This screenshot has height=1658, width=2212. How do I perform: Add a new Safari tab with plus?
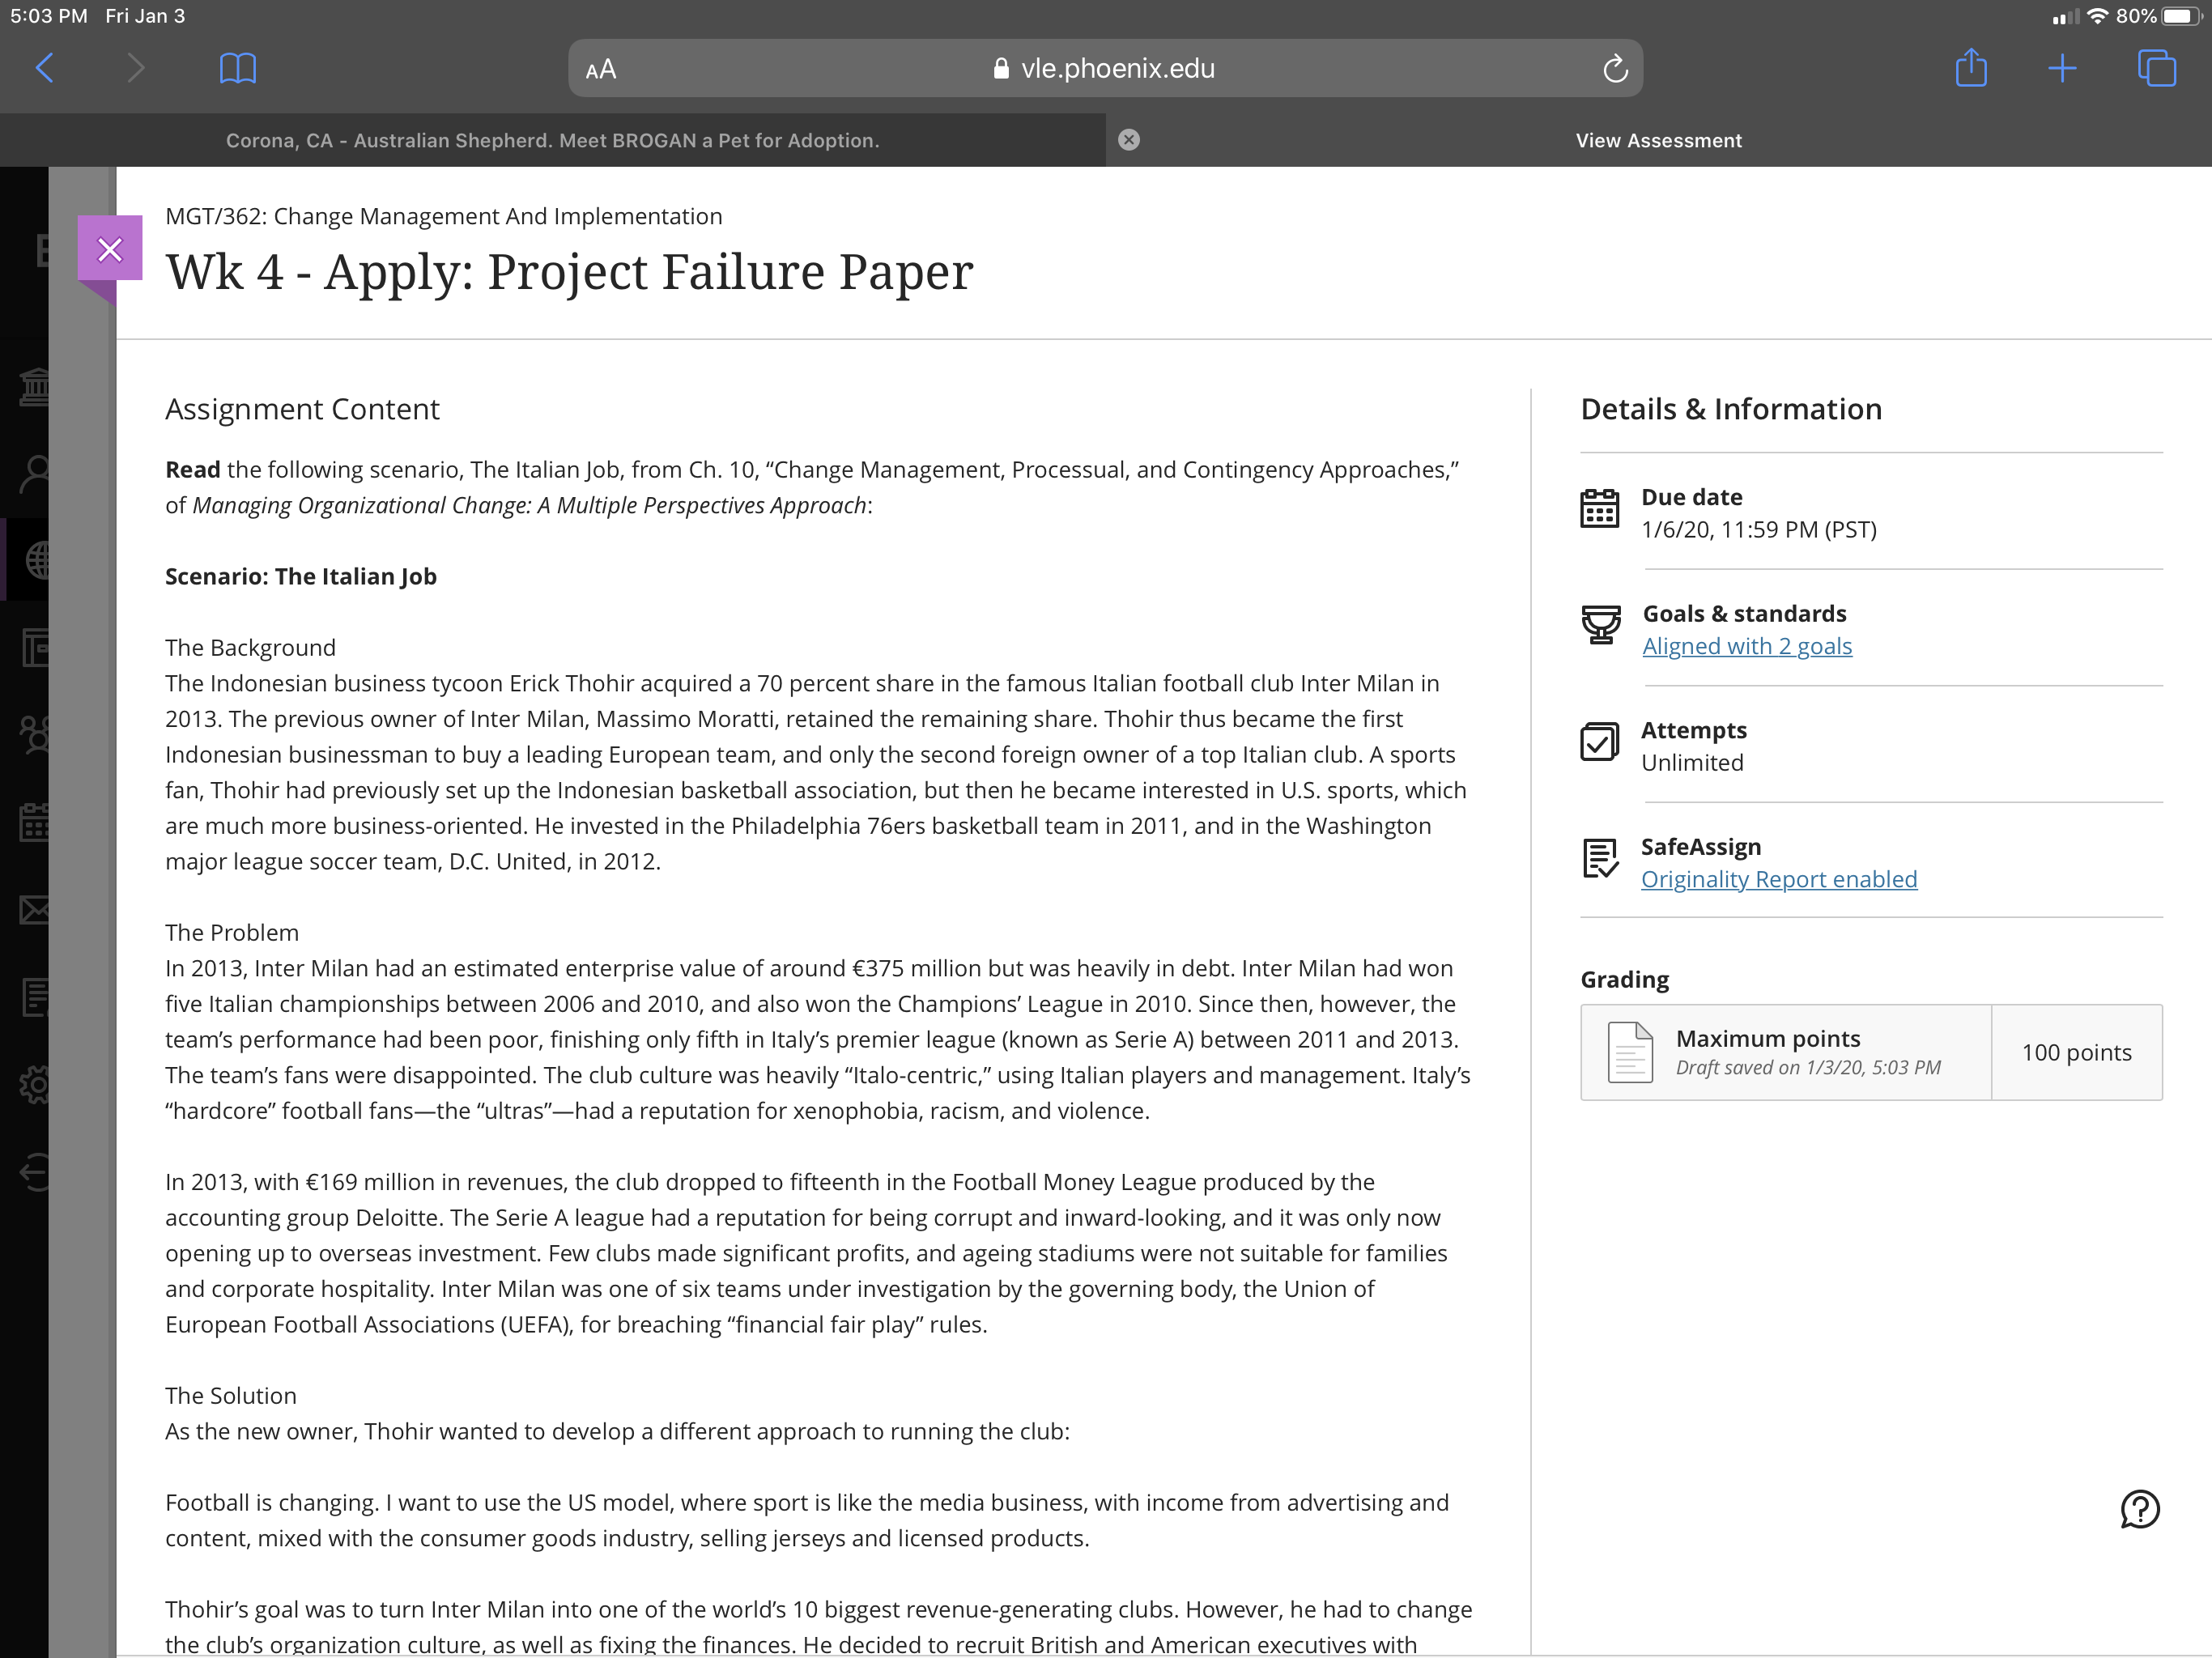[x=2062, y=69]
